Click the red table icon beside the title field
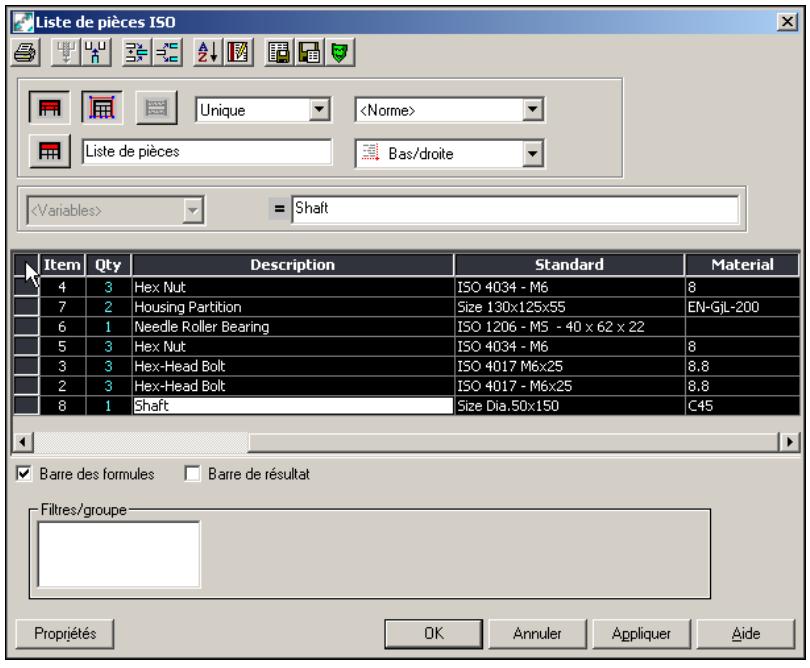The height and width of the screenshot is (668, 810). click(50, 151)
